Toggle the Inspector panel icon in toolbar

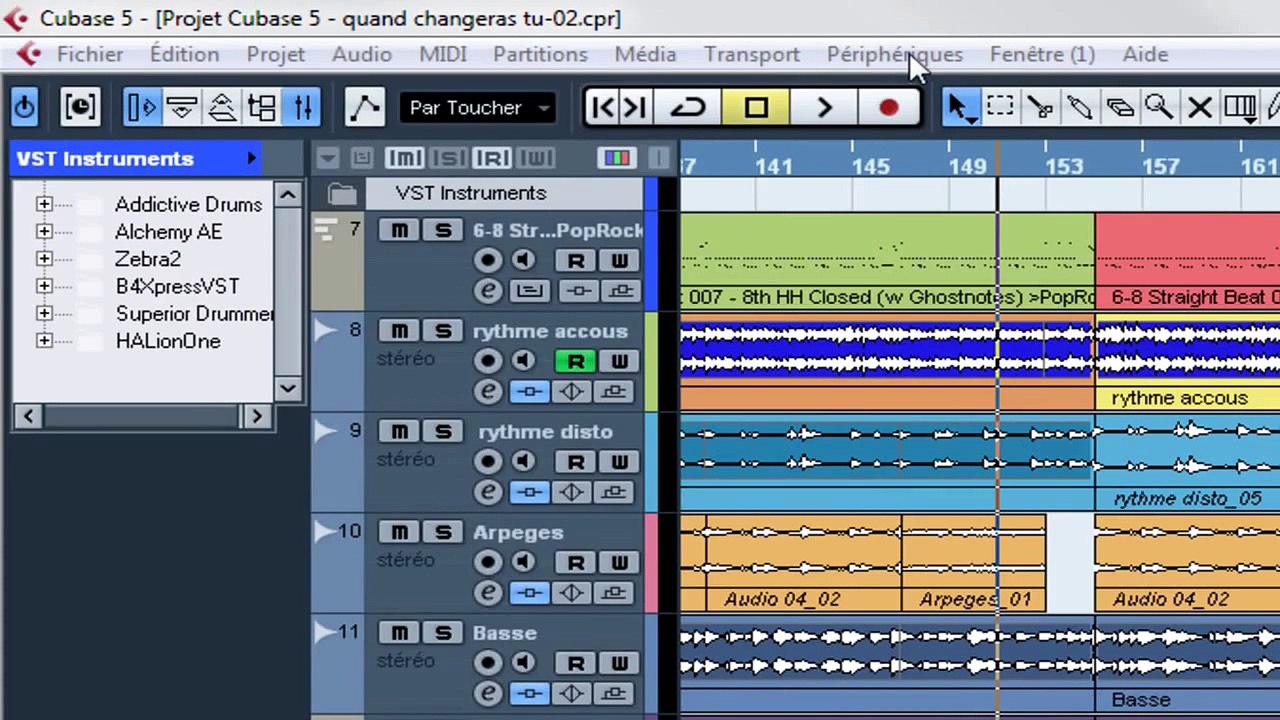point(142,107)
